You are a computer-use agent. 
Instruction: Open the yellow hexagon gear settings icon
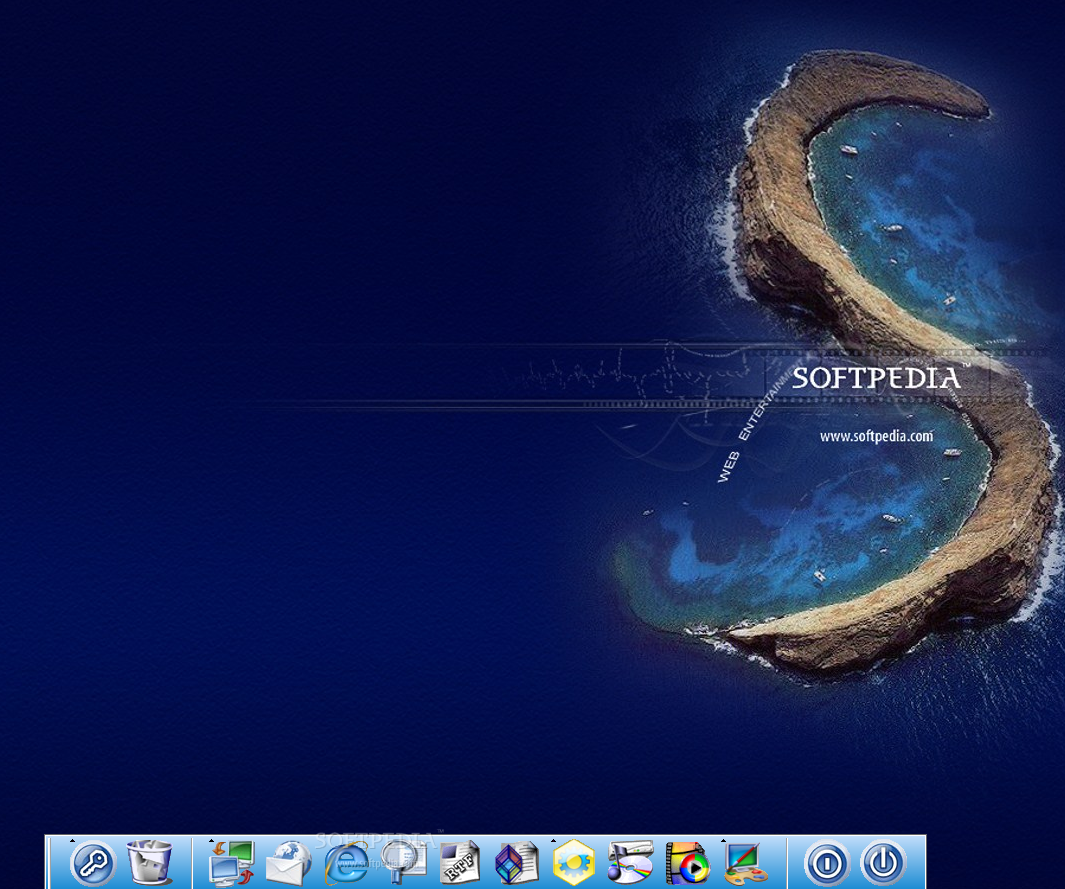(x=574, y=863)
